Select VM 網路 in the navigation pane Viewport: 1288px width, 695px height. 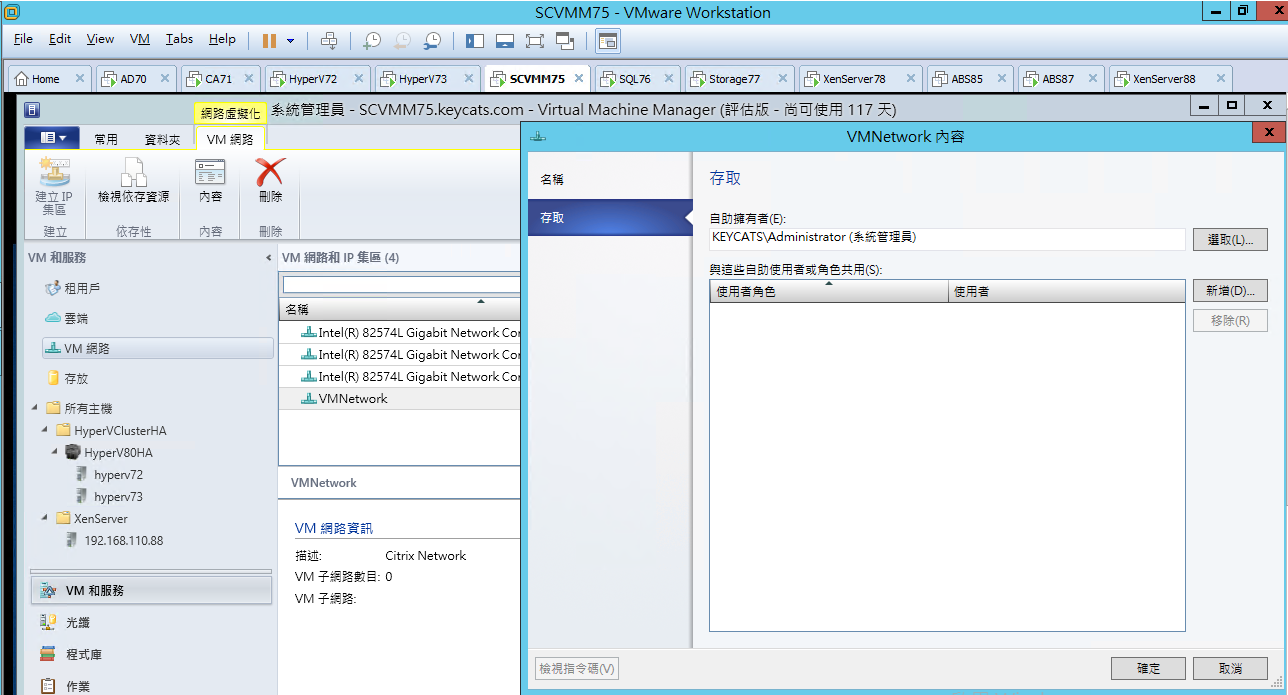tap(157, 348)
